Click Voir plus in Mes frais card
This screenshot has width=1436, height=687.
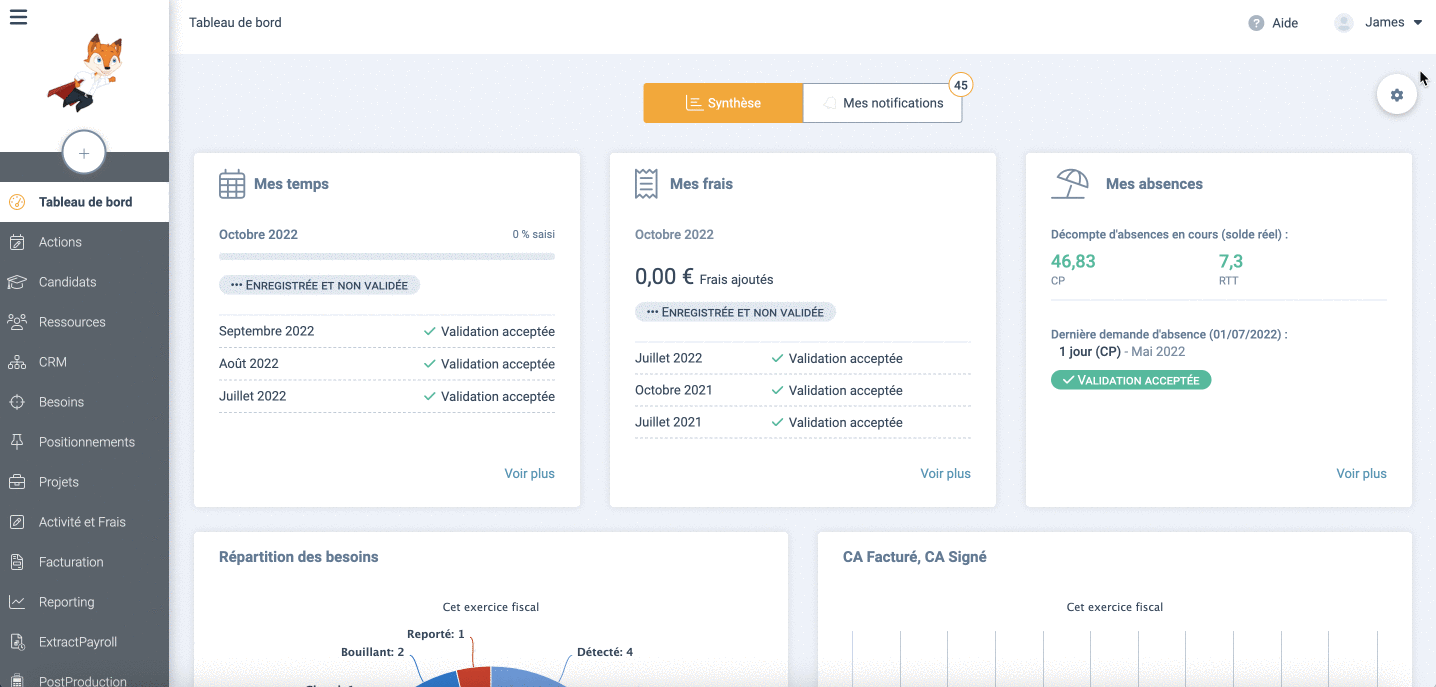(945, 474)
